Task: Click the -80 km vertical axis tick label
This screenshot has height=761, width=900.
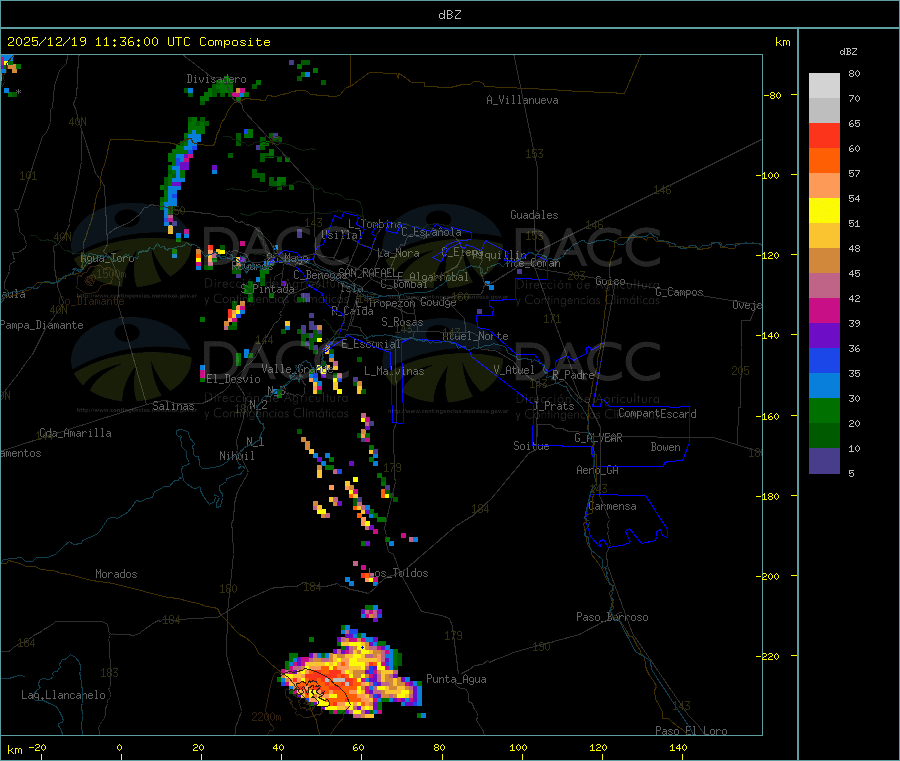Action: pyautogui.click(x=773, y=95)
